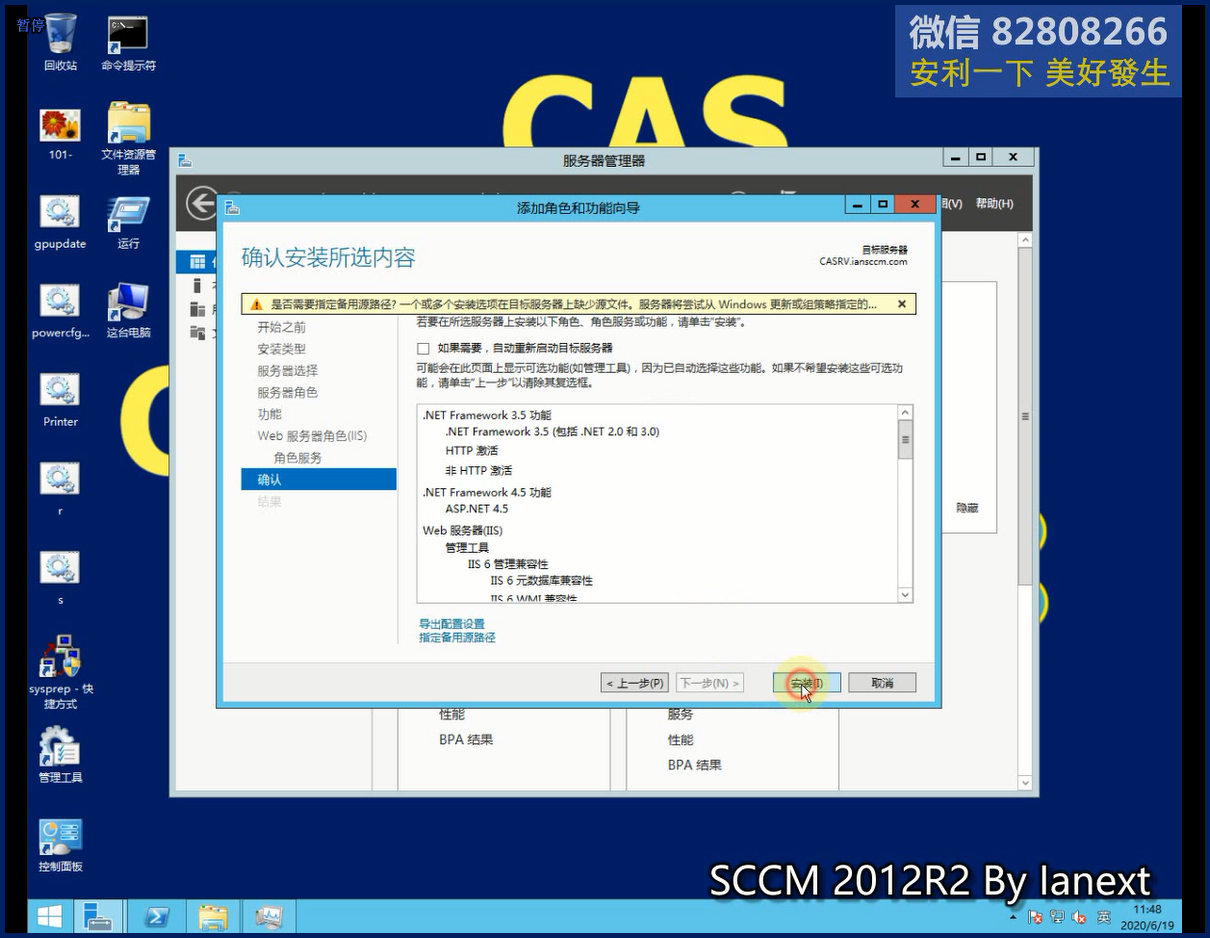
Task: Open the Action Center flag tray icon
Action: click(1036, 917)
